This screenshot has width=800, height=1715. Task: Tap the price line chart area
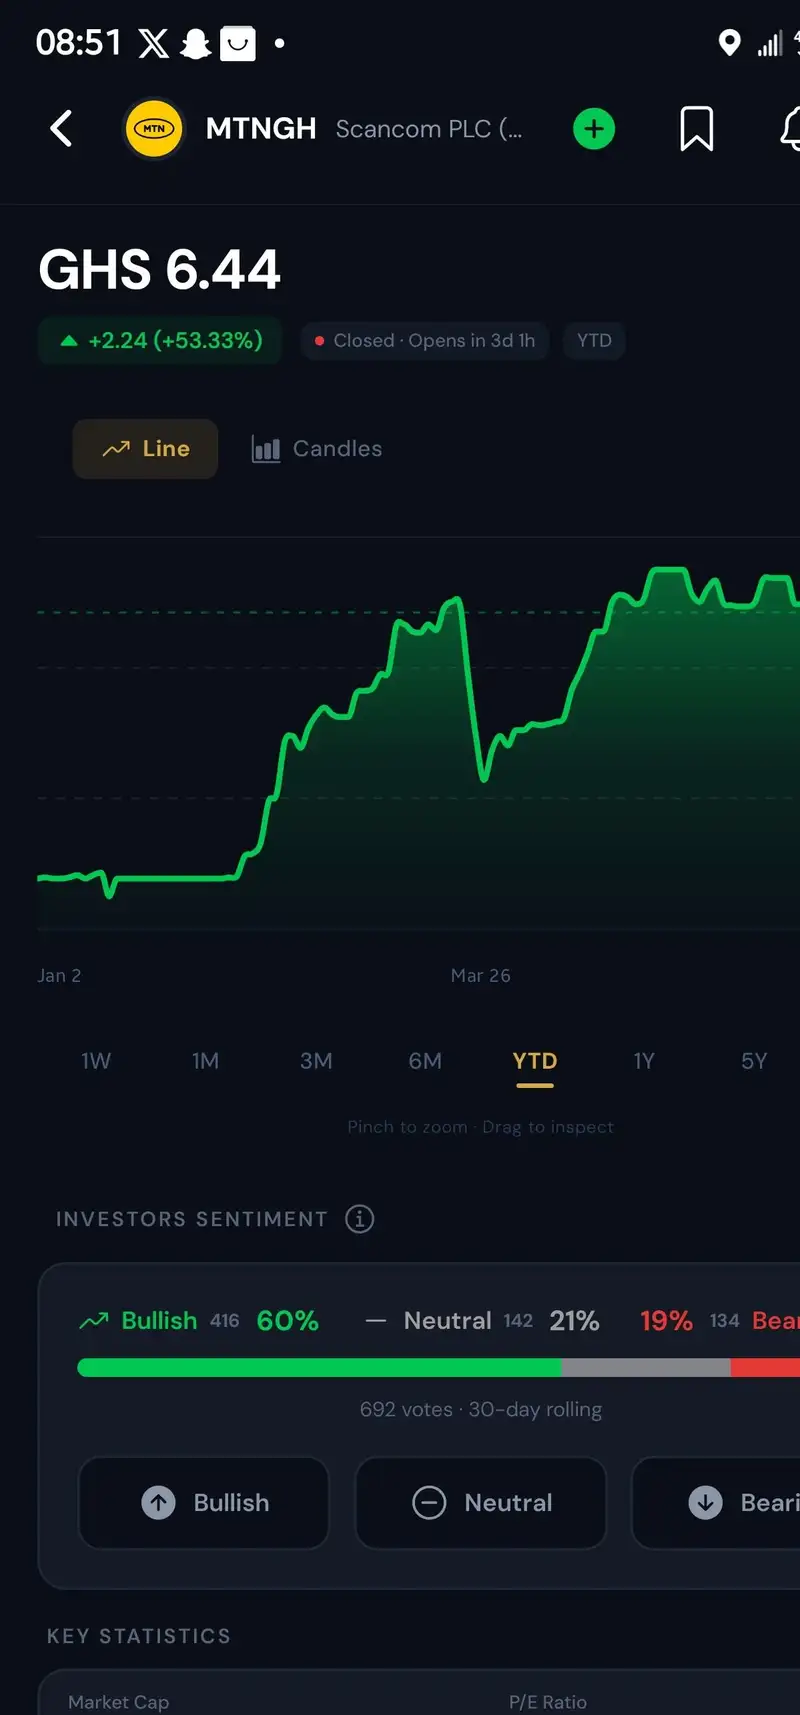418,735
